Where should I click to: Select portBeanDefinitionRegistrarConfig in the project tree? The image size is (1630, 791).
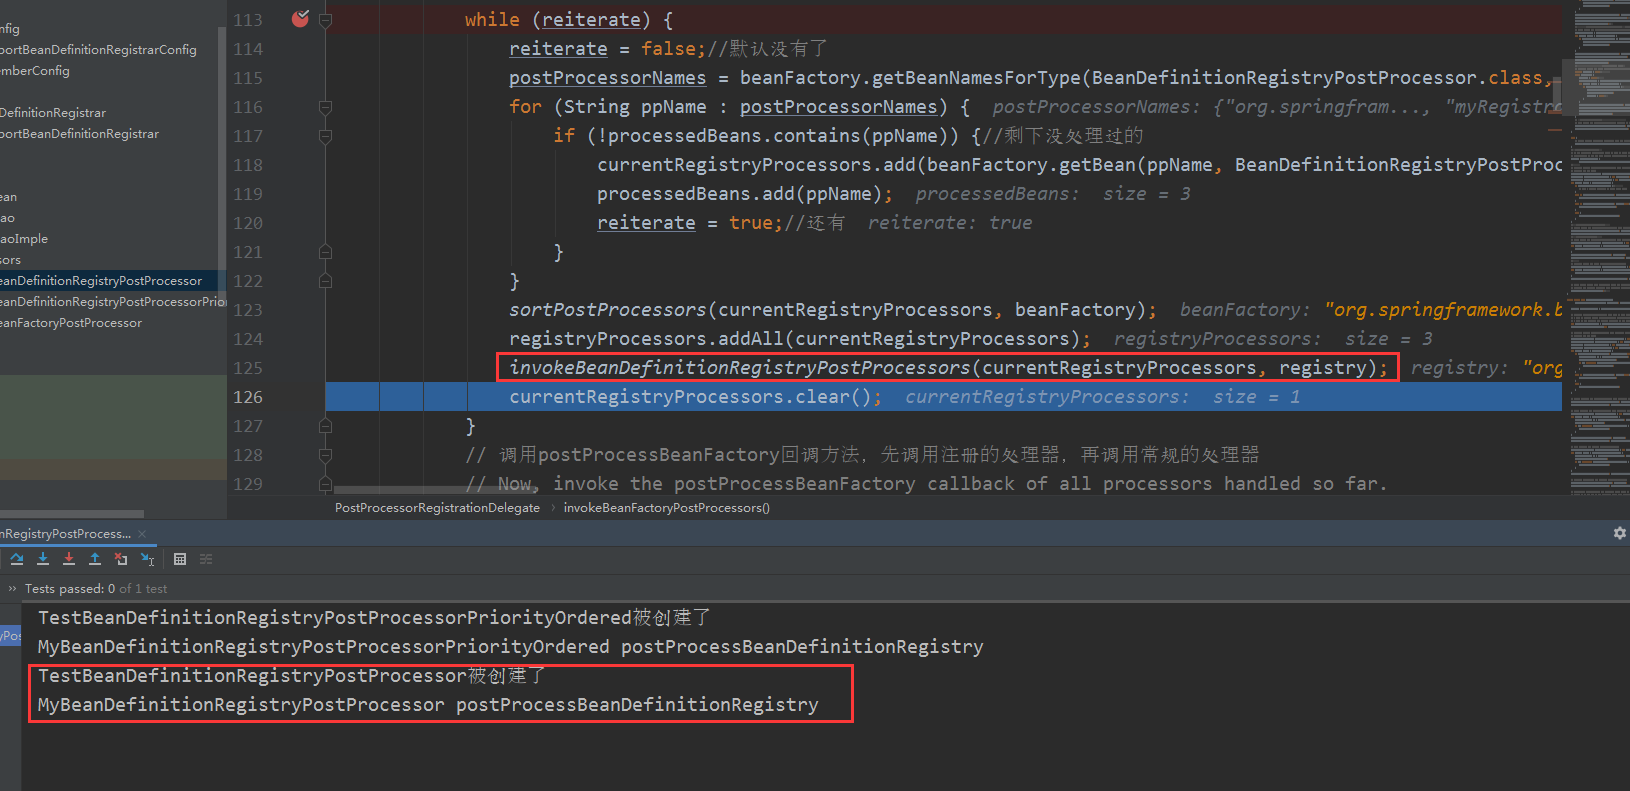[x=98, y=50]
